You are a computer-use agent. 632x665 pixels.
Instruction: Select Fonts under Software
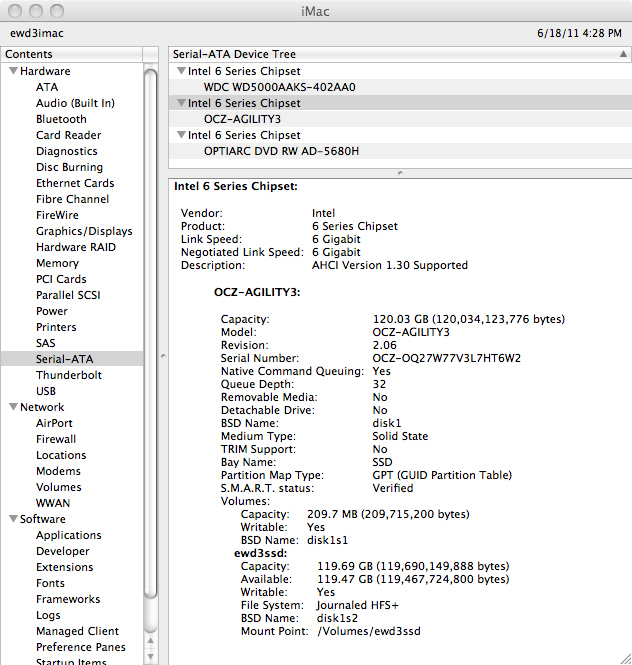50,583
